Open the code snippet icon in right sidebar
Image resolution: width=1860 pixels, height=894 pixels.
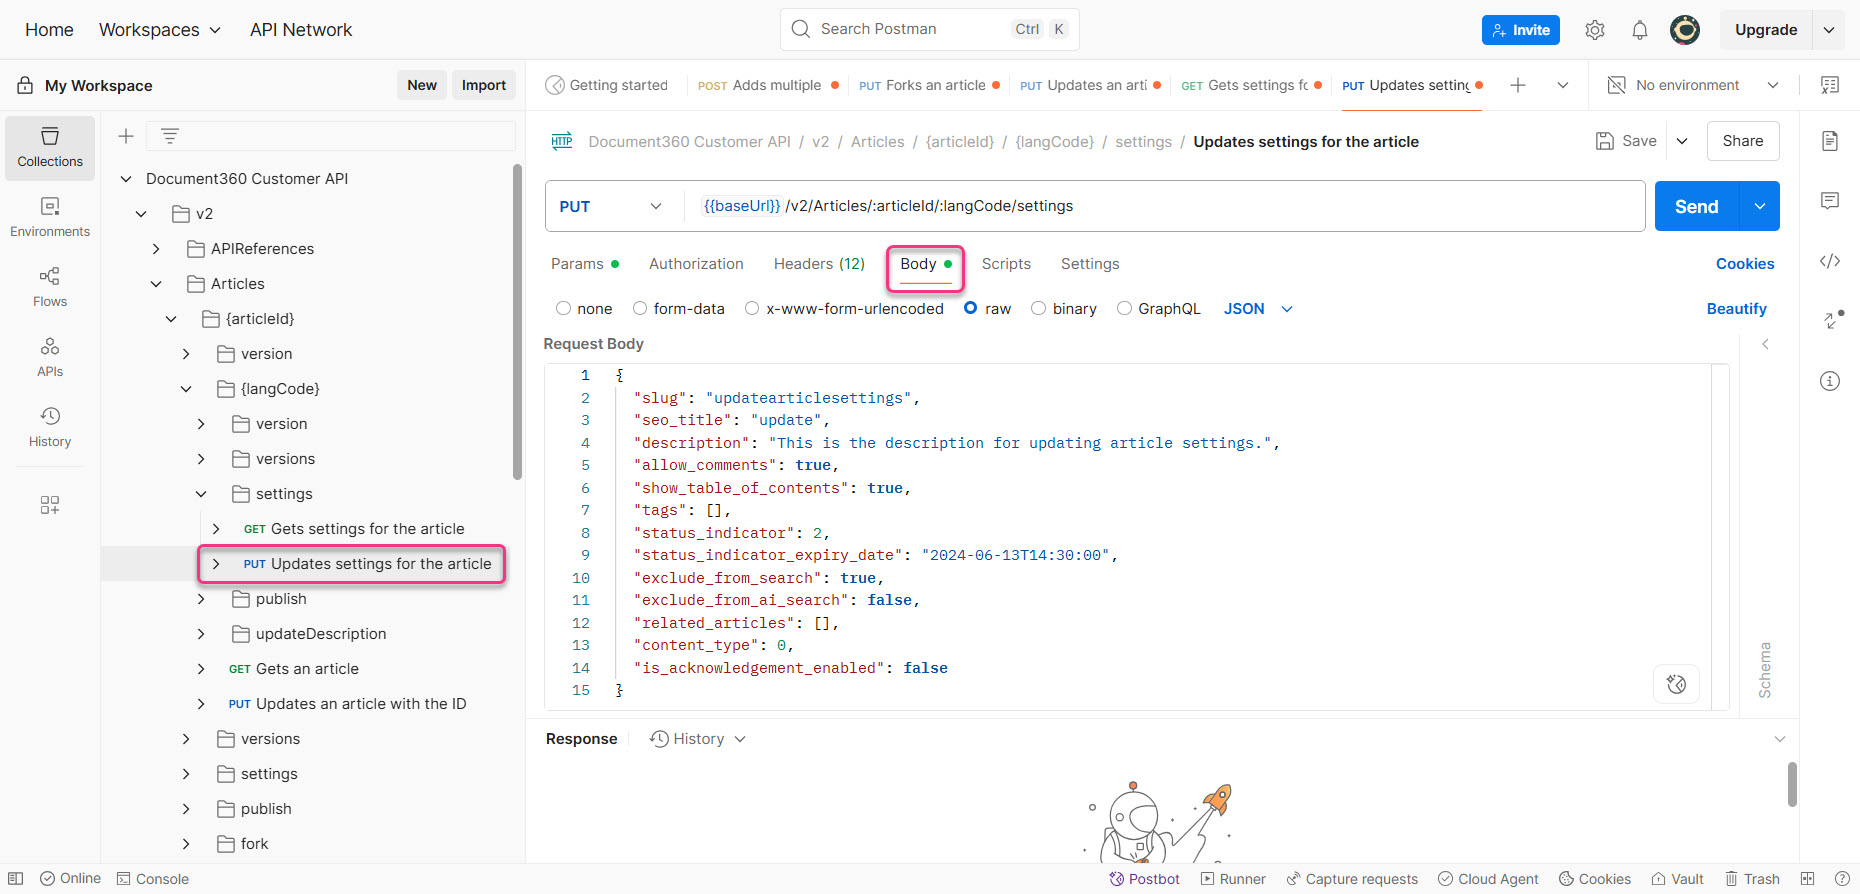click(x=1830, y=261)
